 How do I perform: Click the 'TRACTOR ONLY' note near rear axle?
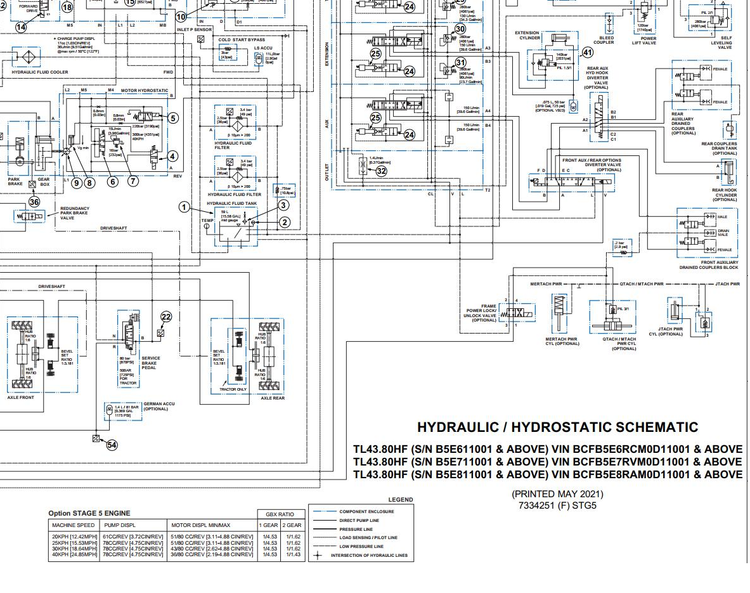(233, 389)
